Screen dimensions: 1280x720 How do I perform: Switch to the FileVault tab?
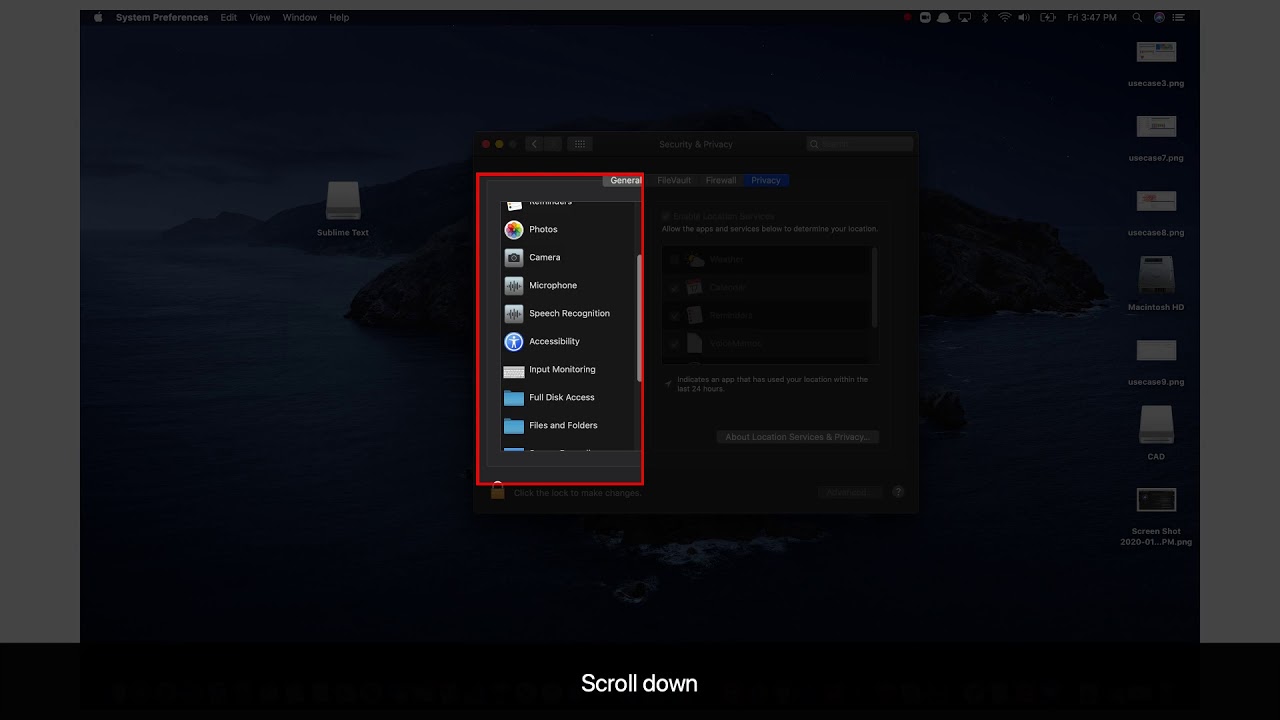[674, 181]
